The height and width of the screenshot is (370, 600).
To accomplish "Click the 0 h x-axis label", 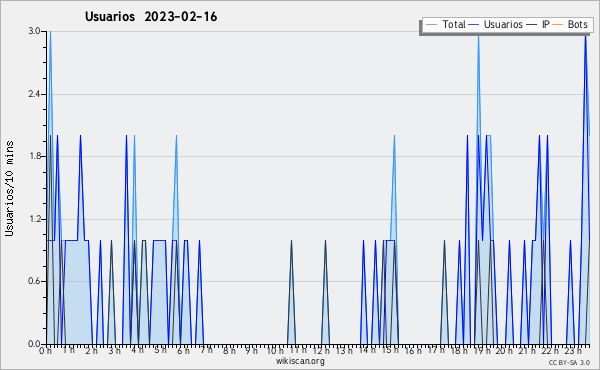I will 46,350.
